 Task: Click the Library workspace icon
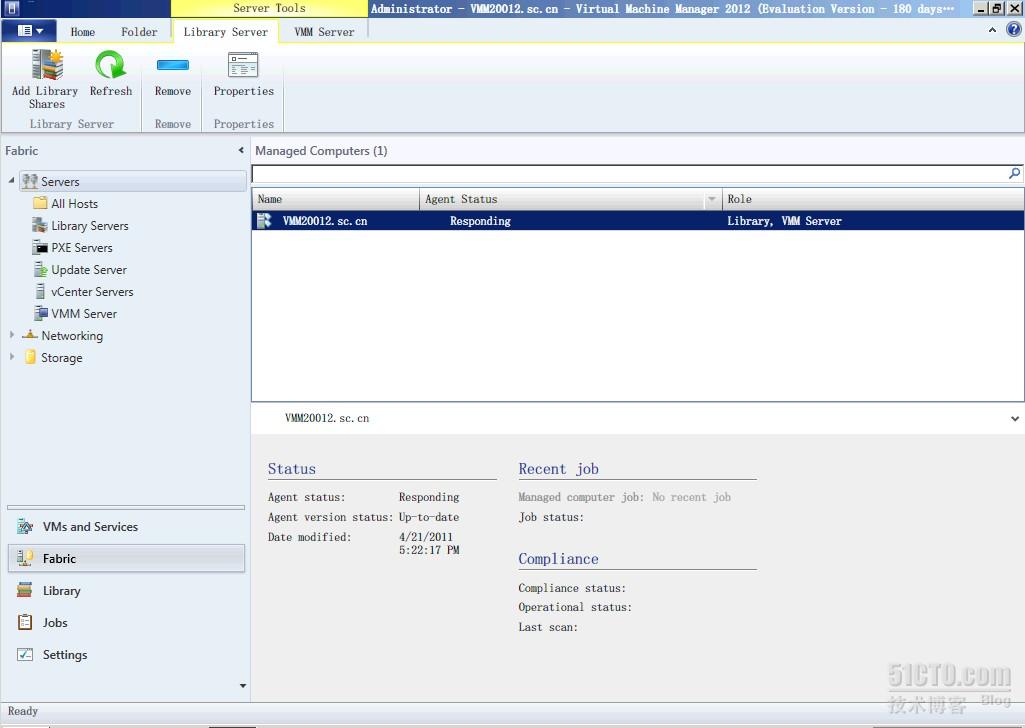click(25, 590)
